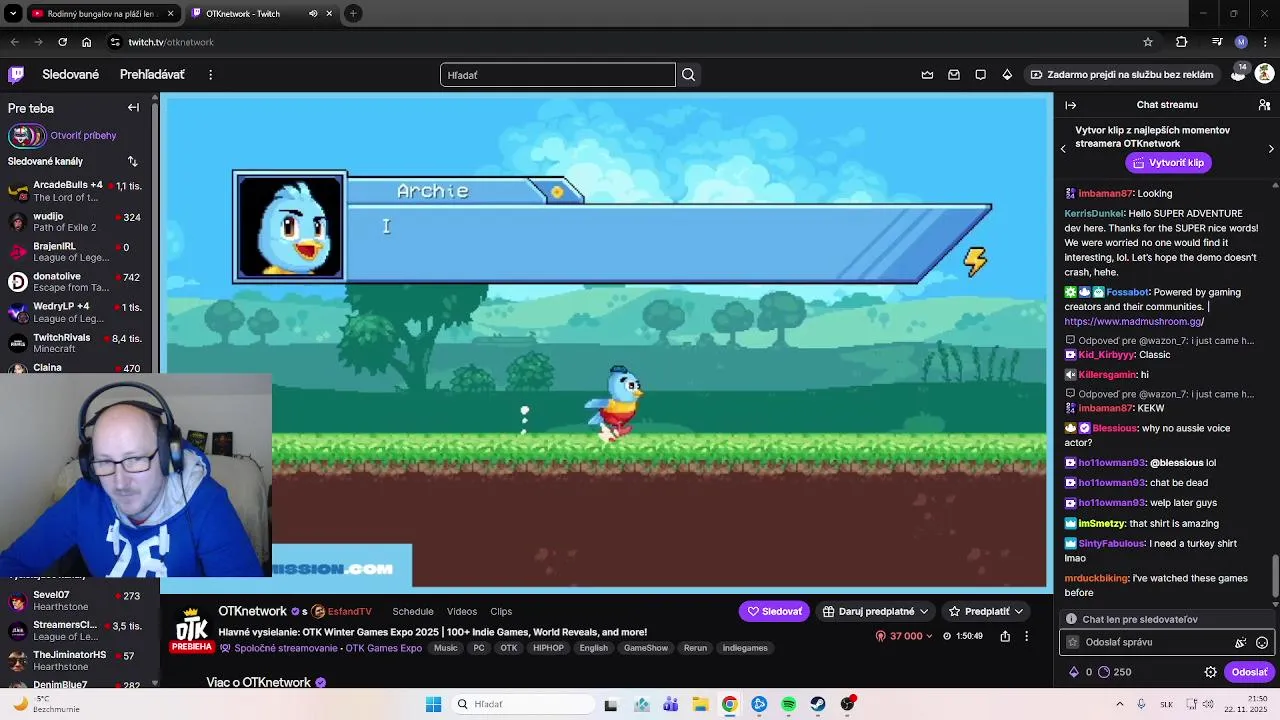Open the user avatar menu
Image resolution: width=1280 pixels, height=720 pixels.
click(1264, 74)
